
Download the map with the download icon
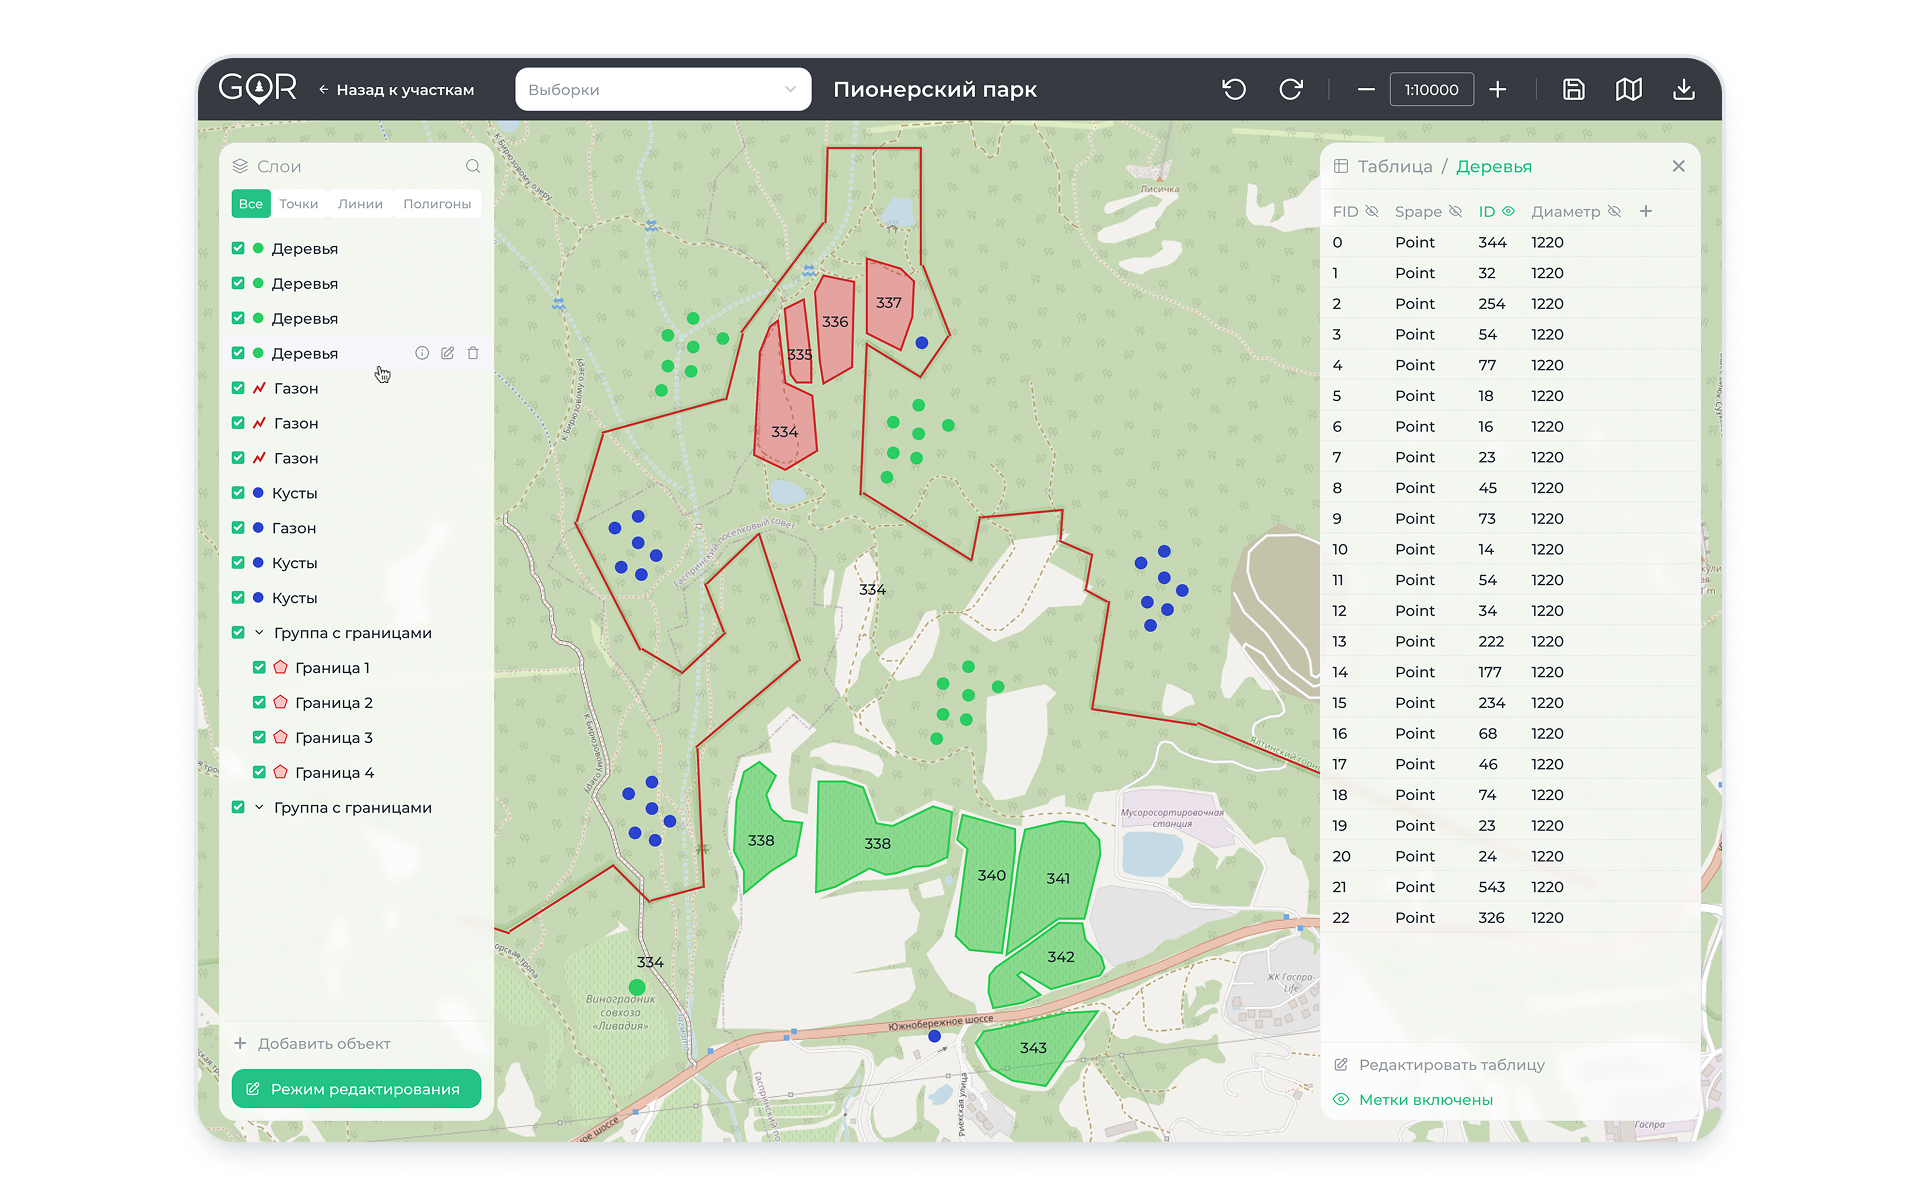coord(1684,89)
